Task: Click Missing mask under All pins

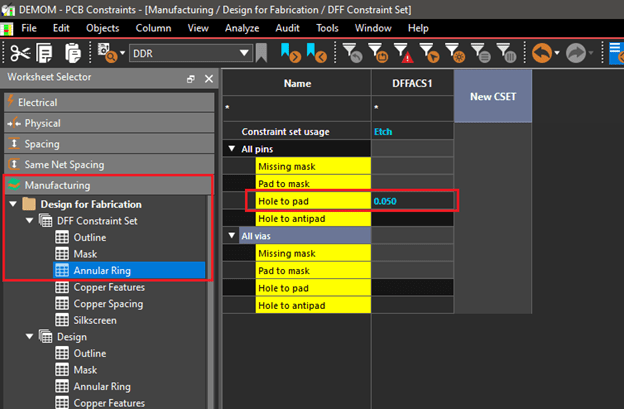Action: [313, 166]
